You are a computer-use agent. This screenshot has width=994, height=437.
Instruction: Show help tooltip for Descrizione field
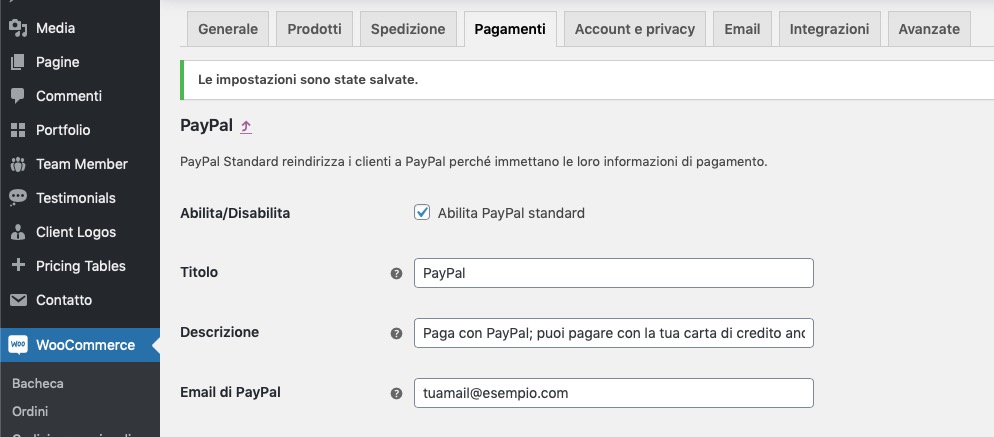[x=396, y=334]
